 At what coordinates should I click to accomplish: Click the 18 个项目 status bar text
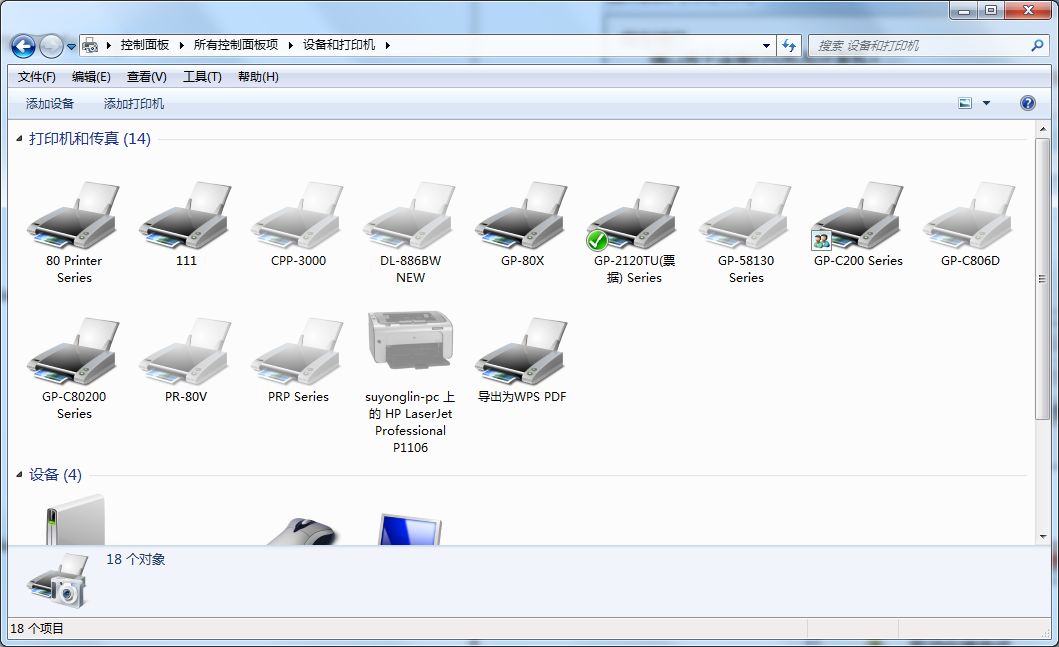click(36, 628)
